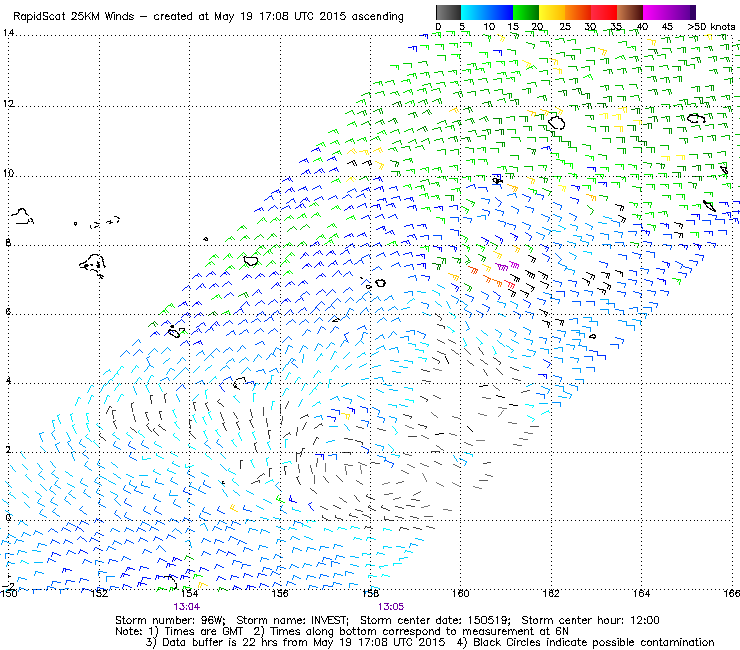Image resolution: width=740 pixels, height=650 pixels.
Task: Click the magenta 40+ knot wind barbs
Action: click(x=507, y=267)
